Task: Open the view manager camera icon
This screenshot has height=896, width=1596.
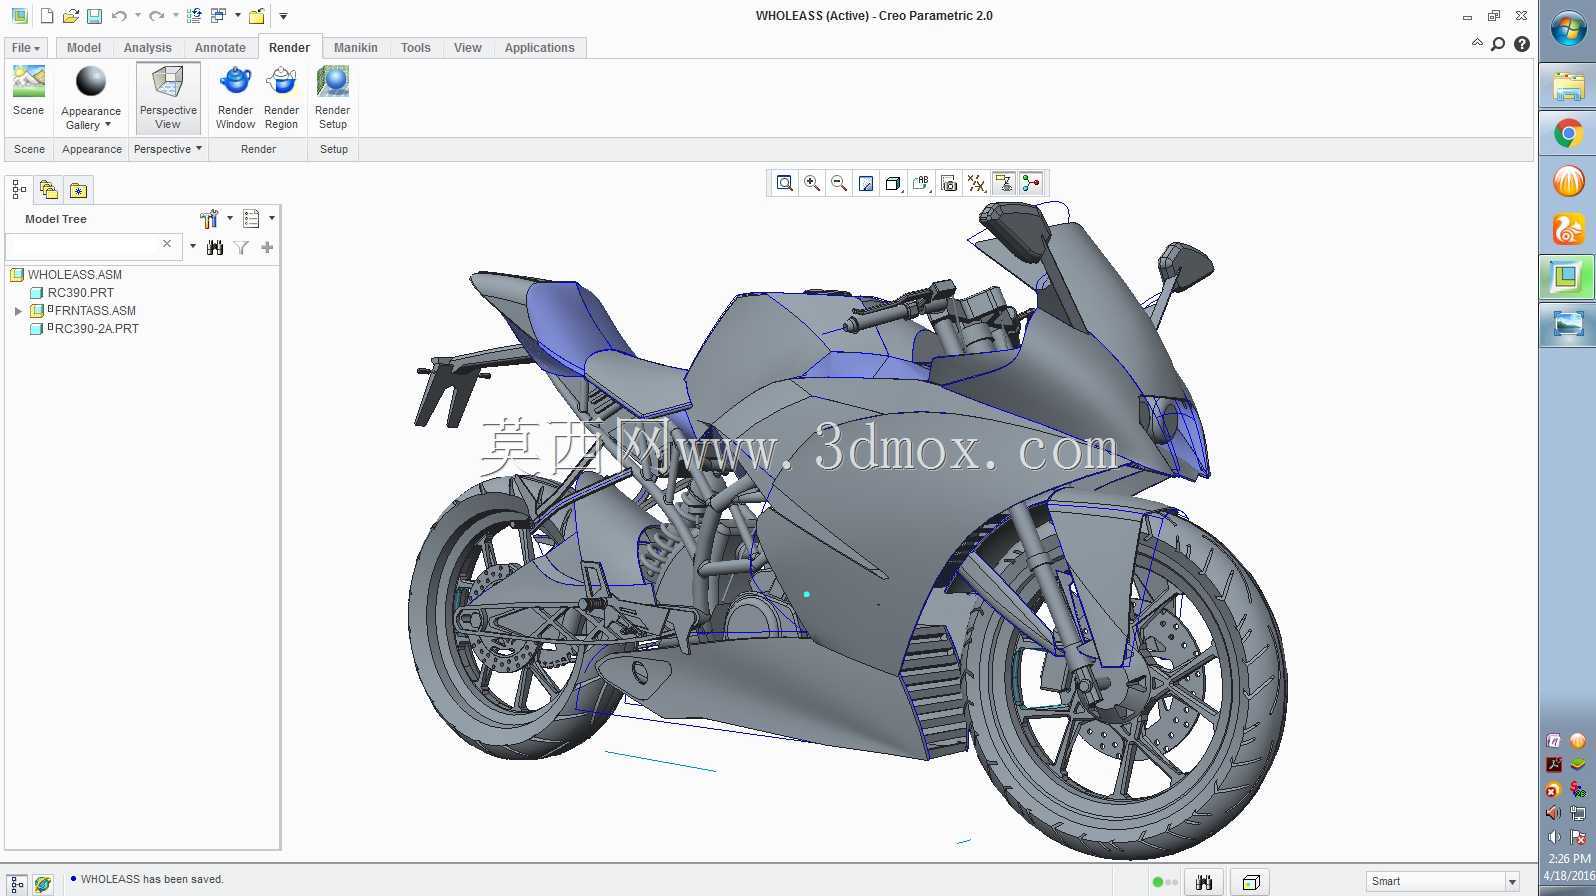Action: pyautogui.click(x=949, y=183)
